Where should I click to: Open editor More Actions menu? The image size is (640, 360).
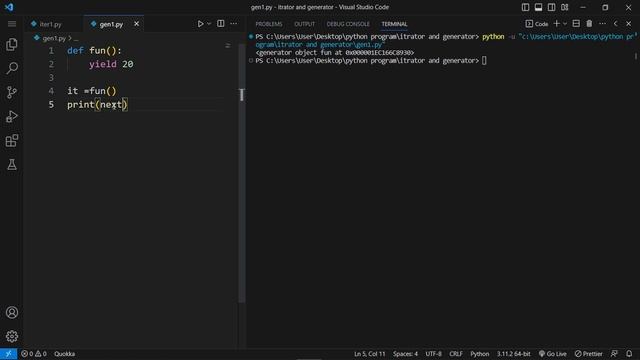[233, 24]
